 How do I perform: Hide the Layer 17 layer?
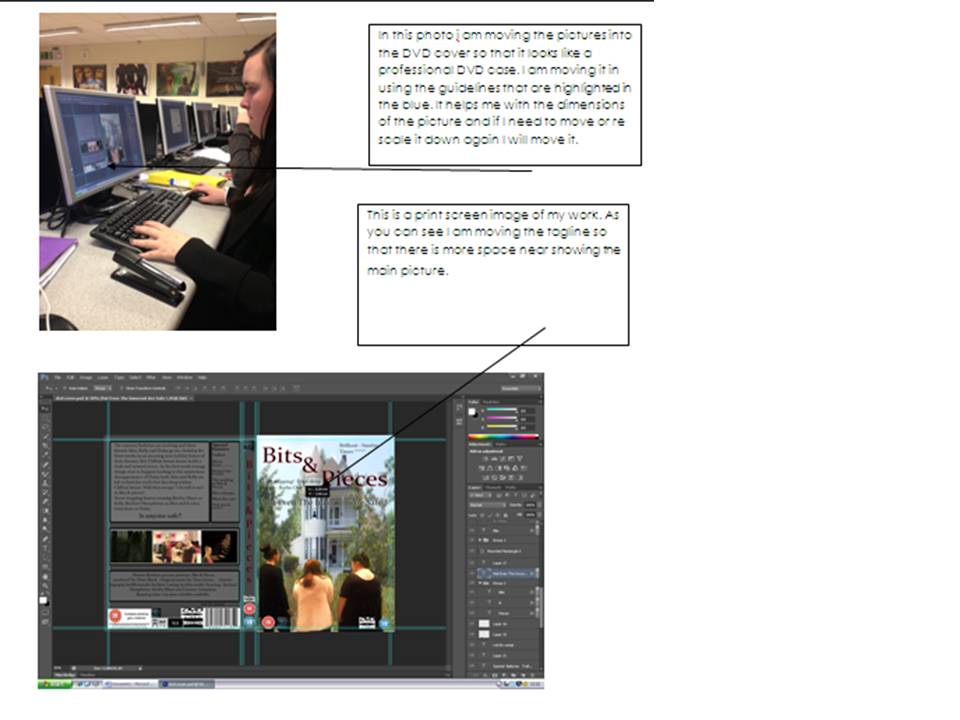[471, 563]
